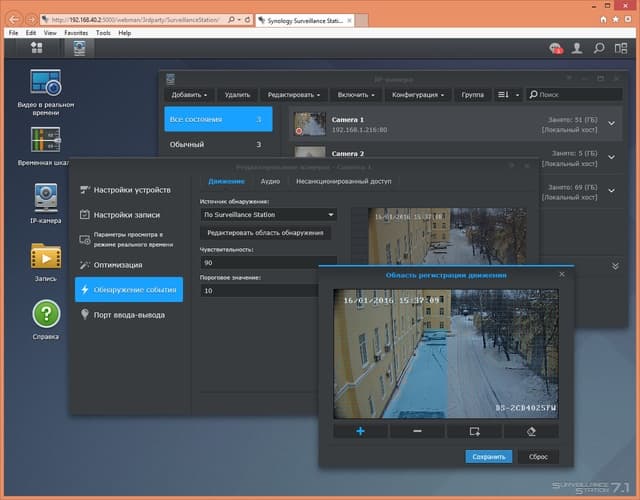Switch to the Аудио tab
Screen dimensions: 640x500
coord(270,182)
